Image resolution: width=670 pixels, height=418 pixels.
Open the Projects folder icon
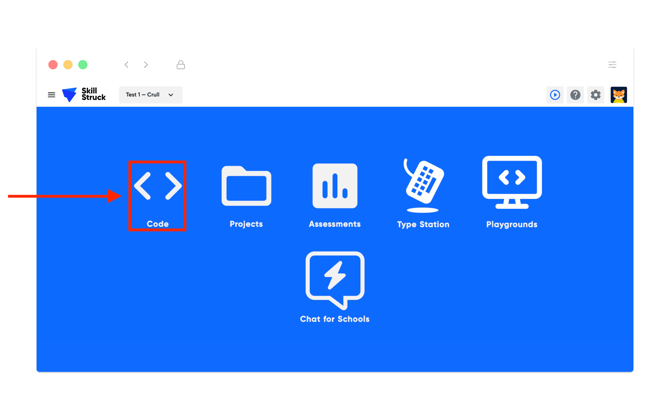click(x=246, y=187)
